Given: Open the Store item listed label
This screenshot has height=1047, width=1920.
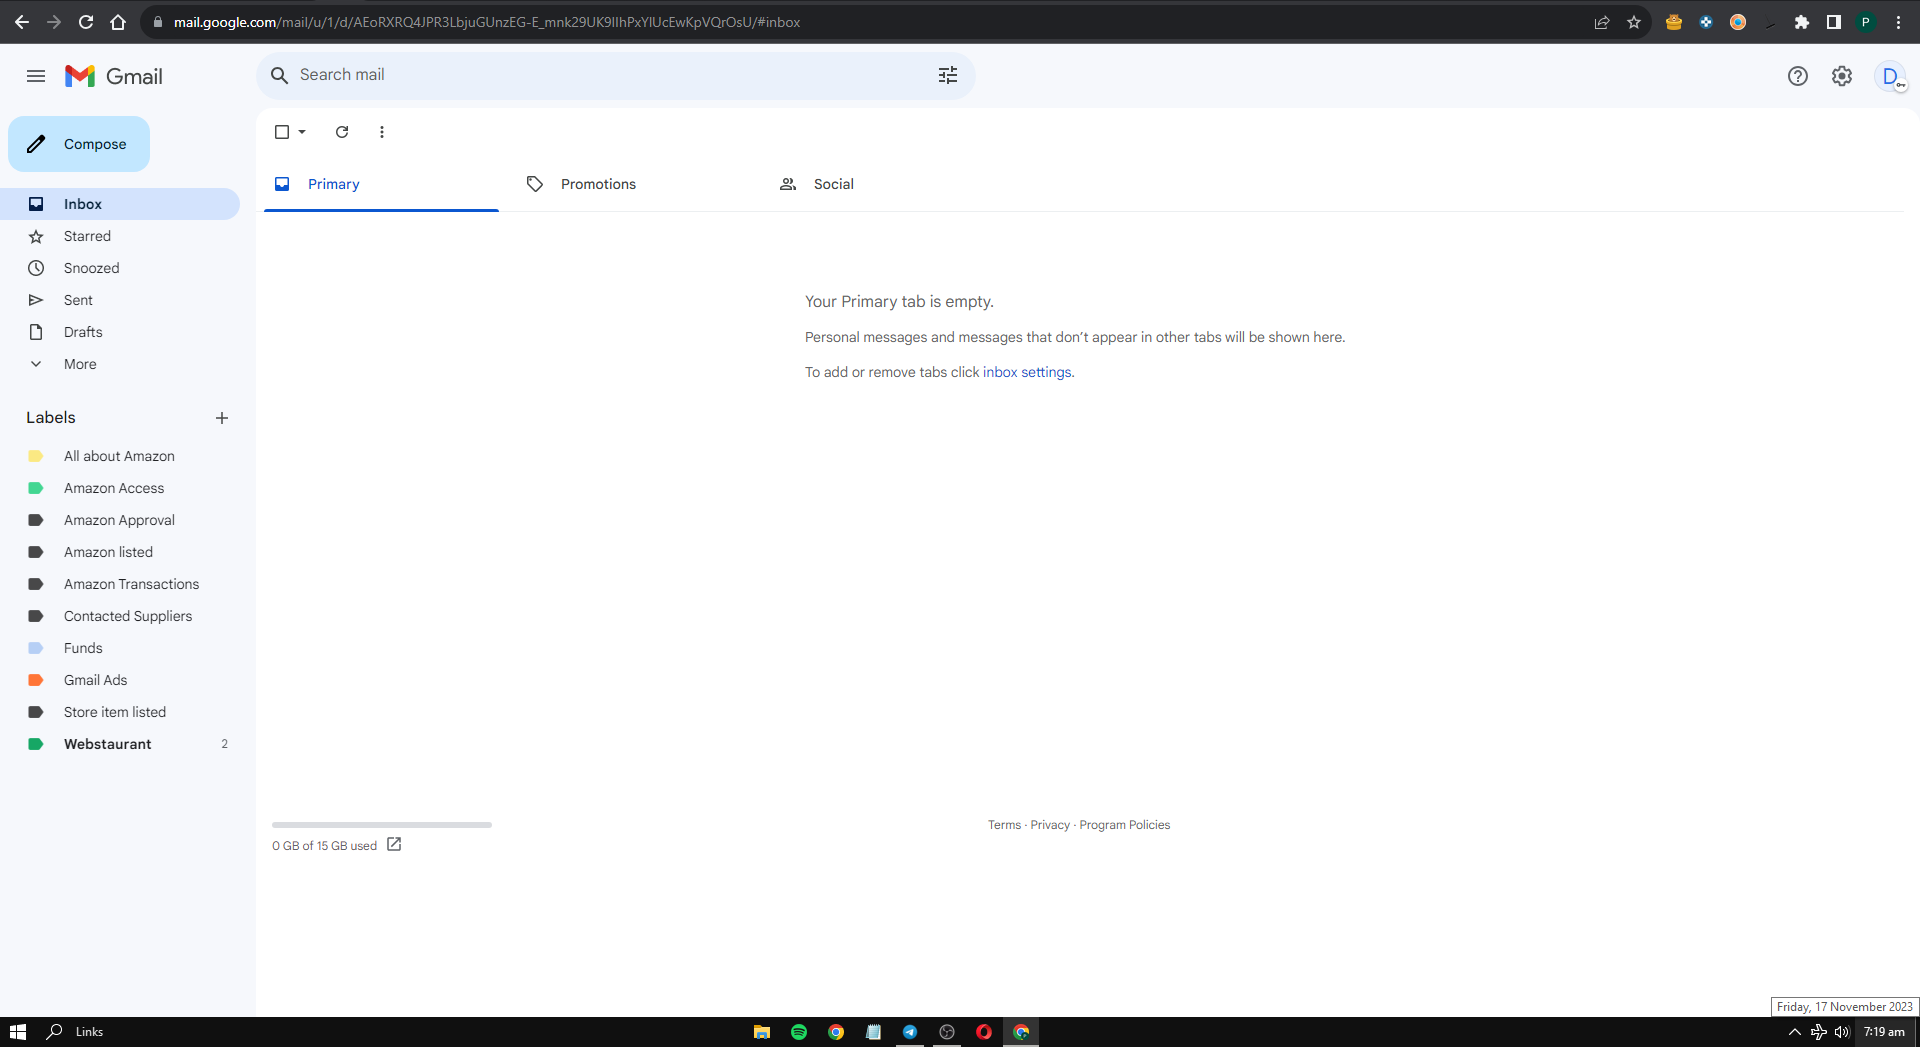Looking at the screenshot, I should [120, 712].
